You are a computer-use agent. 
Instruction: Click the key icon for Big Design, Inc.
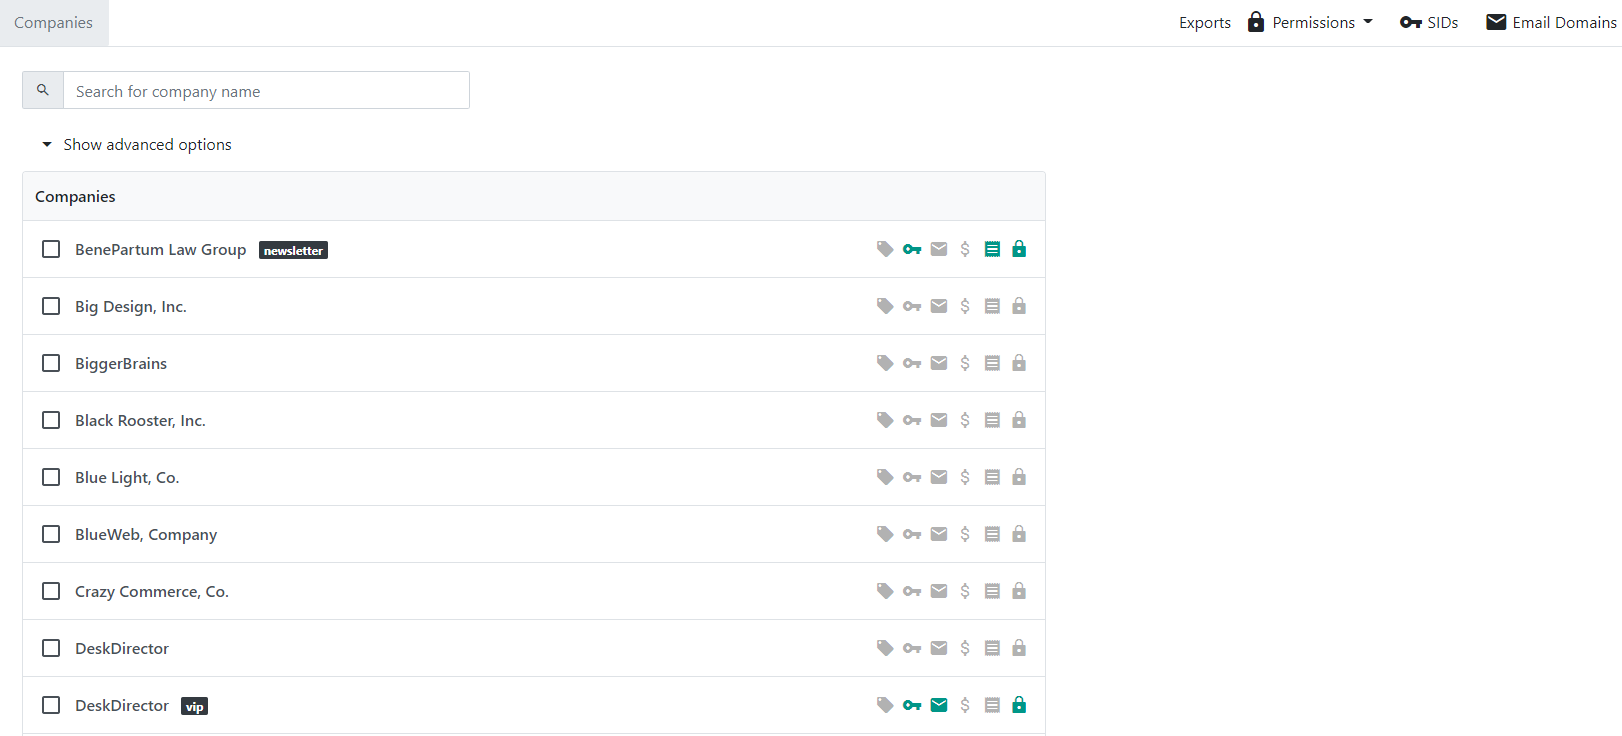pos(912,306)
